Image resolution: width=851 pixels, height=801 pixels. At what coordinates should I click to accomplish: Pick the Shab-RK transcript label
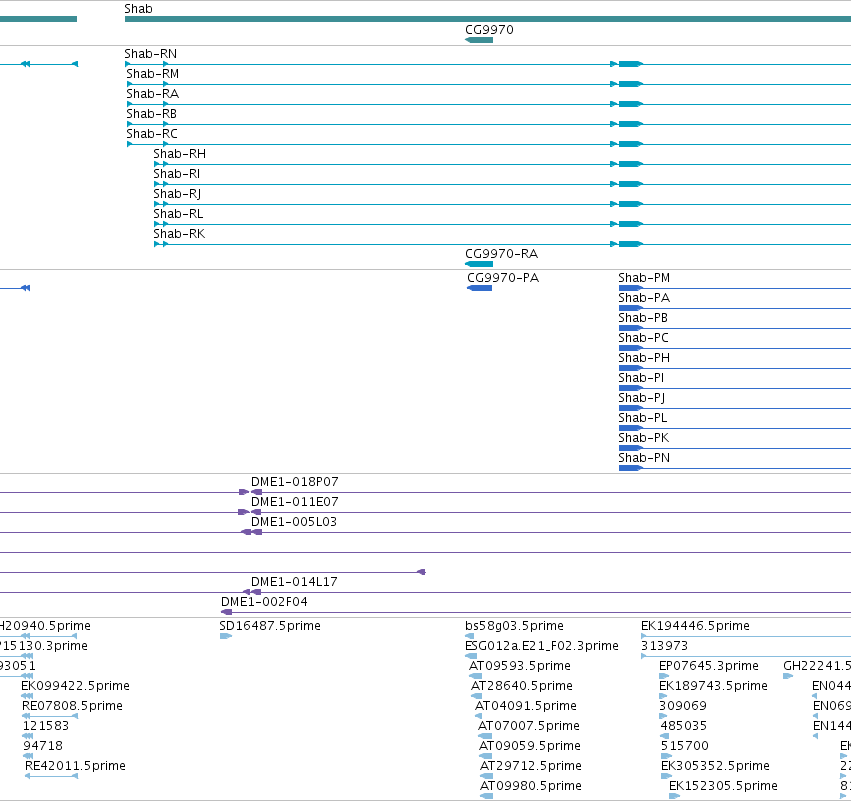coord(179,234)
